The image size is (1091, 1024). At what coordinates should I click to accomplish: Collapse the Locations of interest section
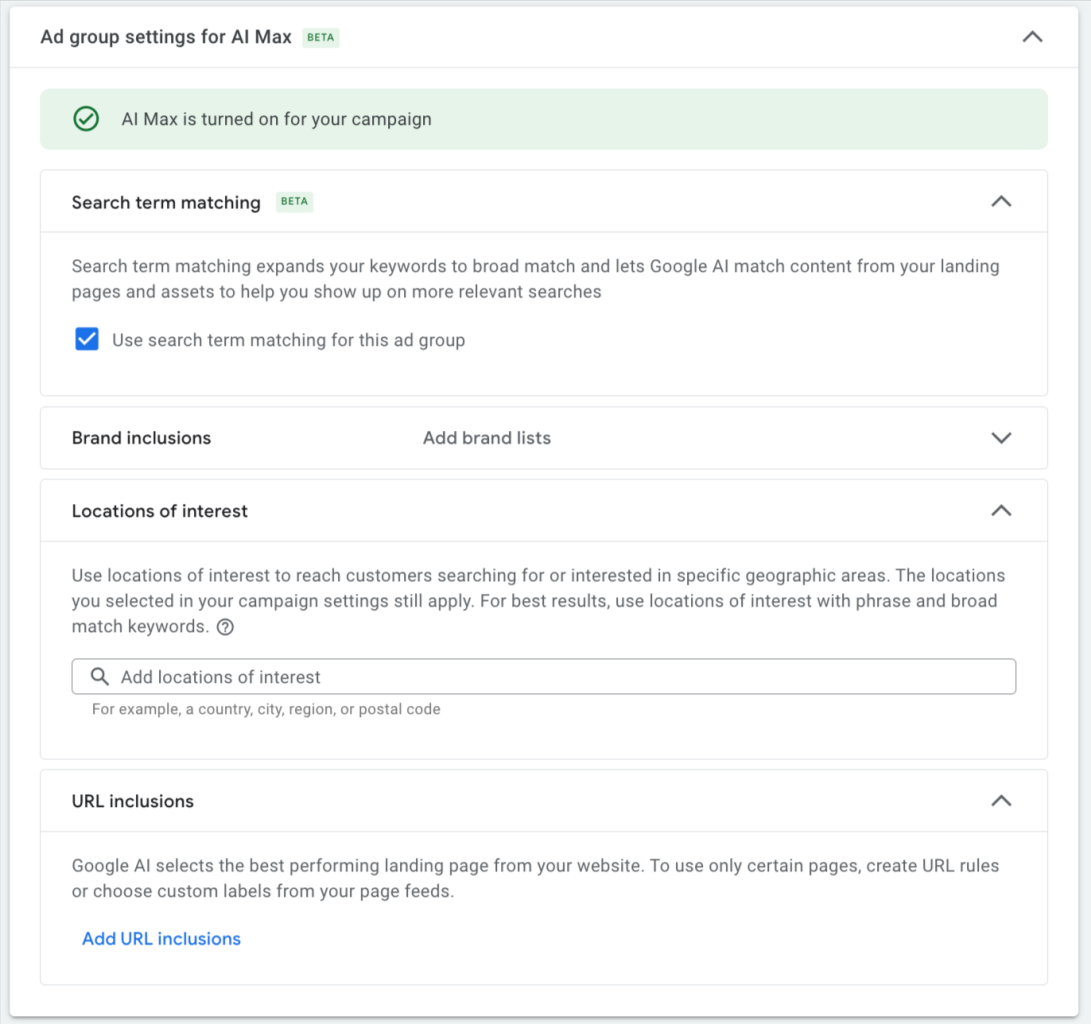click(x=1001, y=511)
